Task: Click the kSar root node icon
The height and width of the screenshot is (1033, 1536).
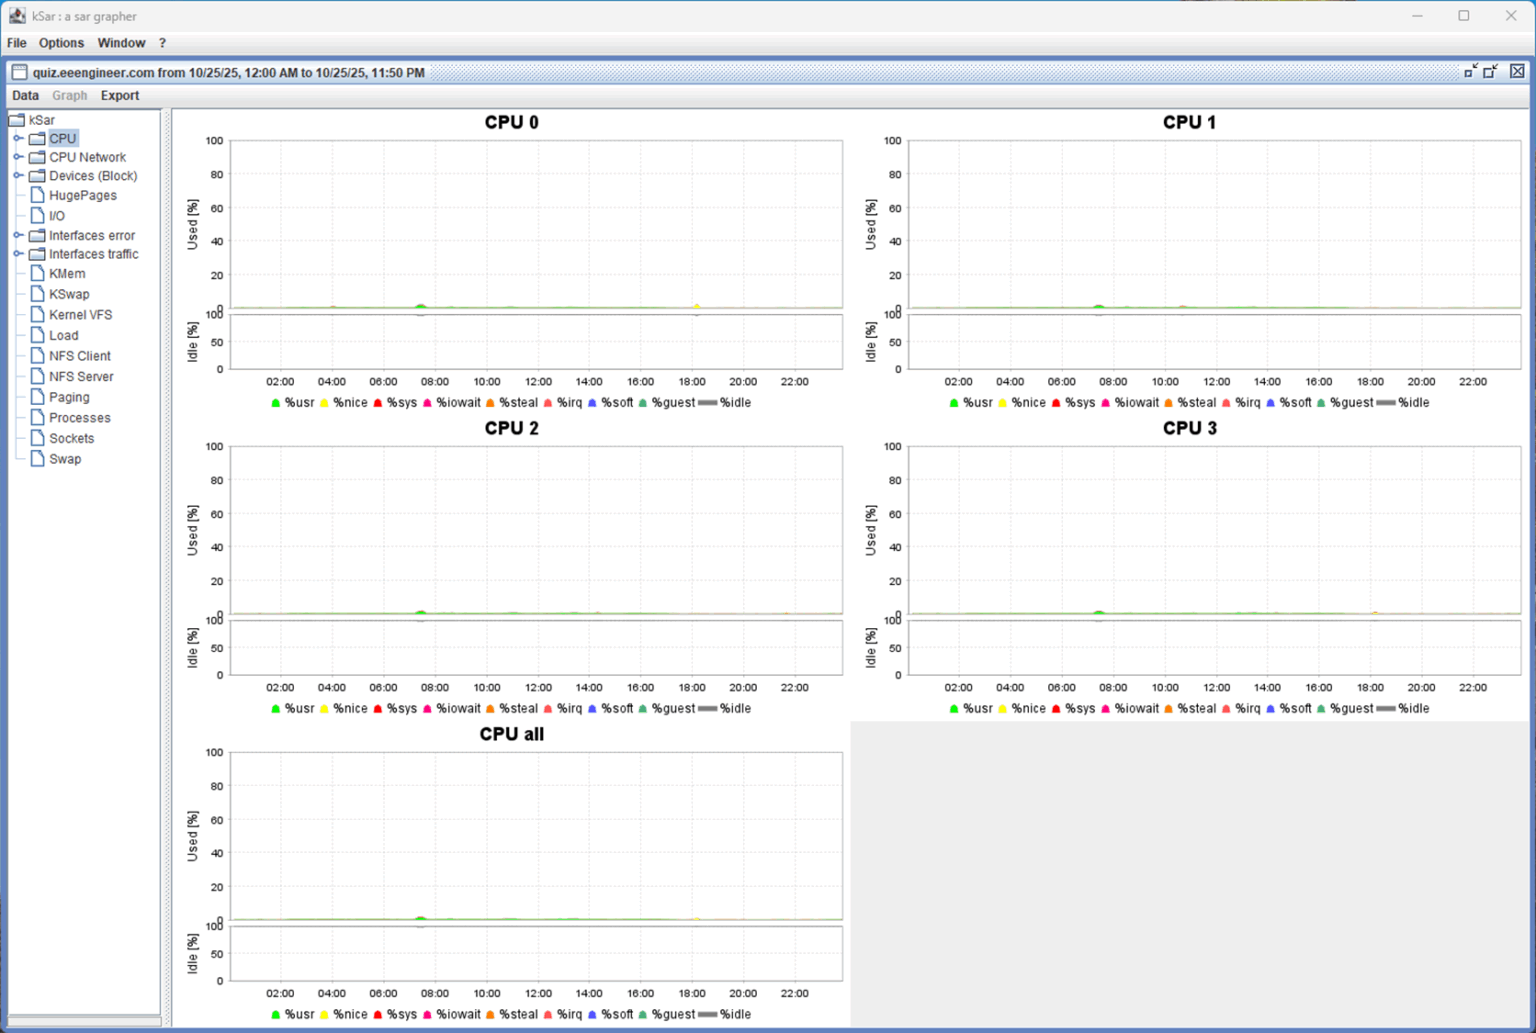Action: 17,119
